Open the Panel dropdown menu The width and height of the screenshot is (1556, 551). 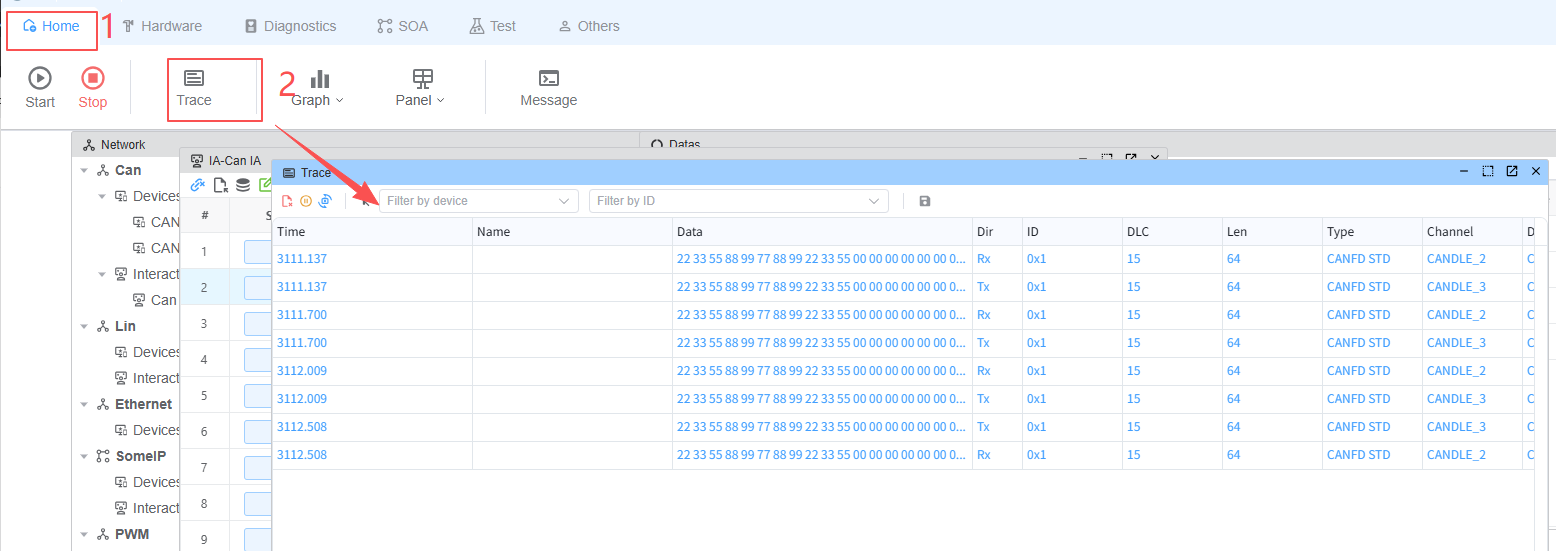[x=421, y=87]
